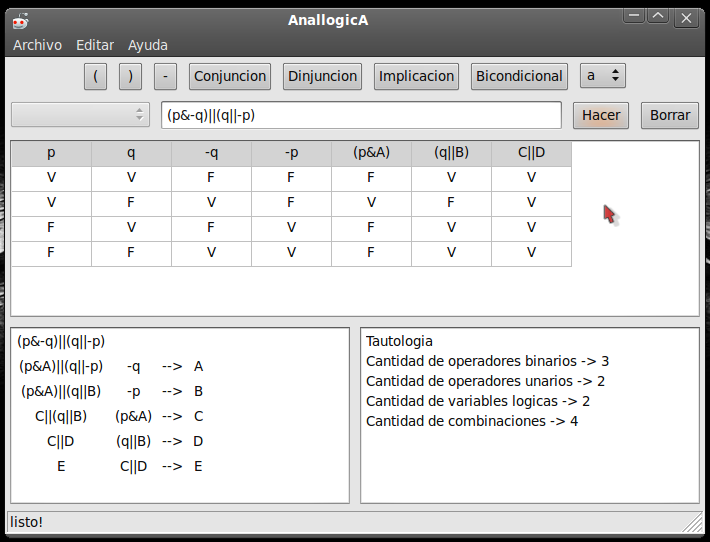Click the AnallogicA app icon in title bar
The image size is (710, 542).
[x=20, y=21]
